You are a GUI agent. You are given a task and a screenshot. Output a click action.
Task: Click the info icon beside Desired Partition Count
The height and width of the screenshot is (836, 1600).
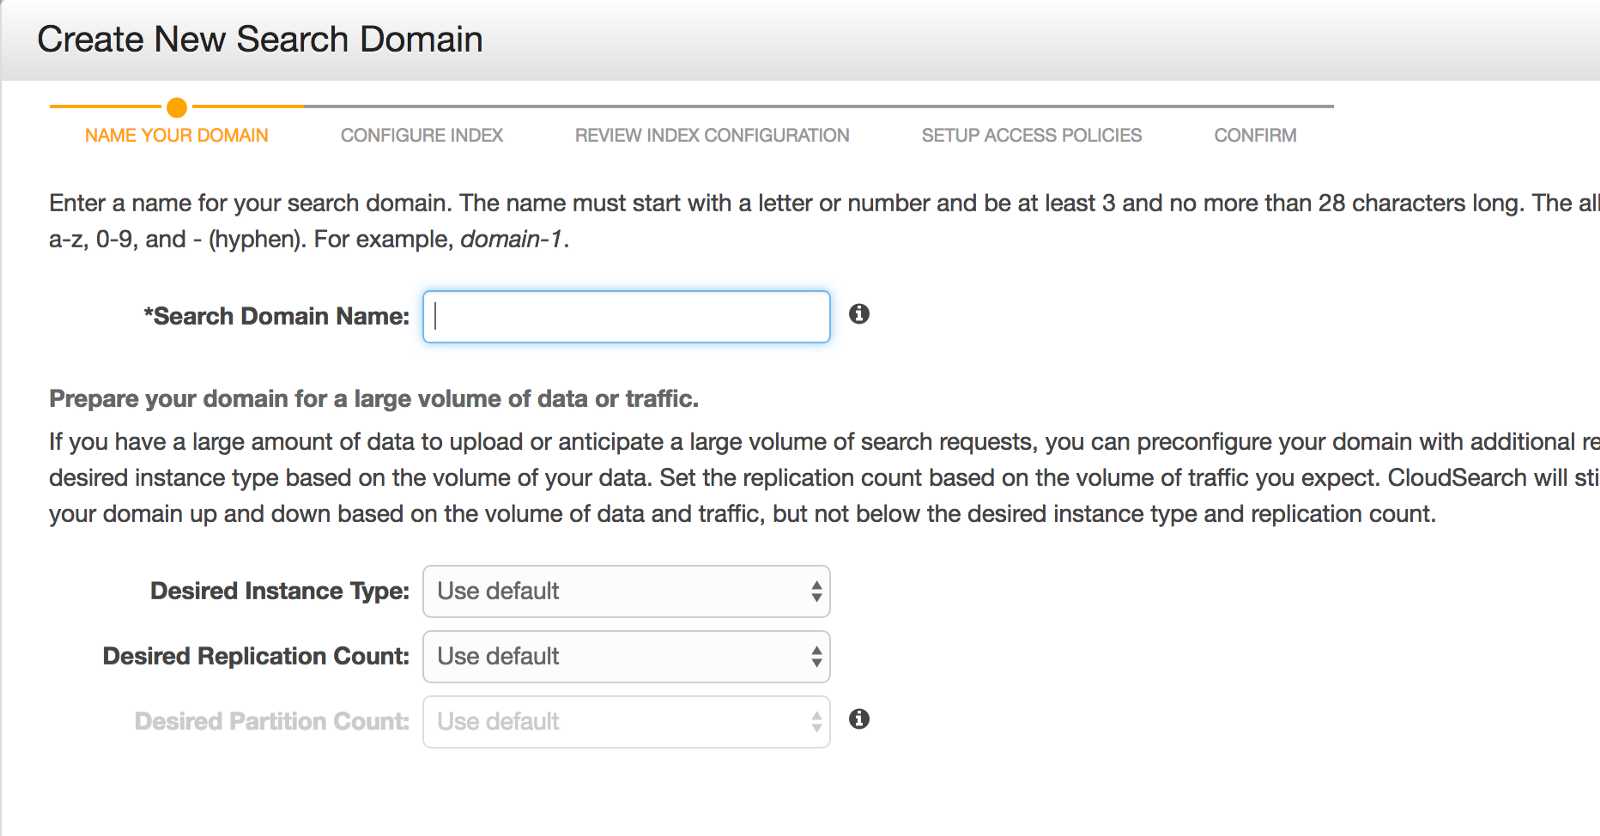859,719
